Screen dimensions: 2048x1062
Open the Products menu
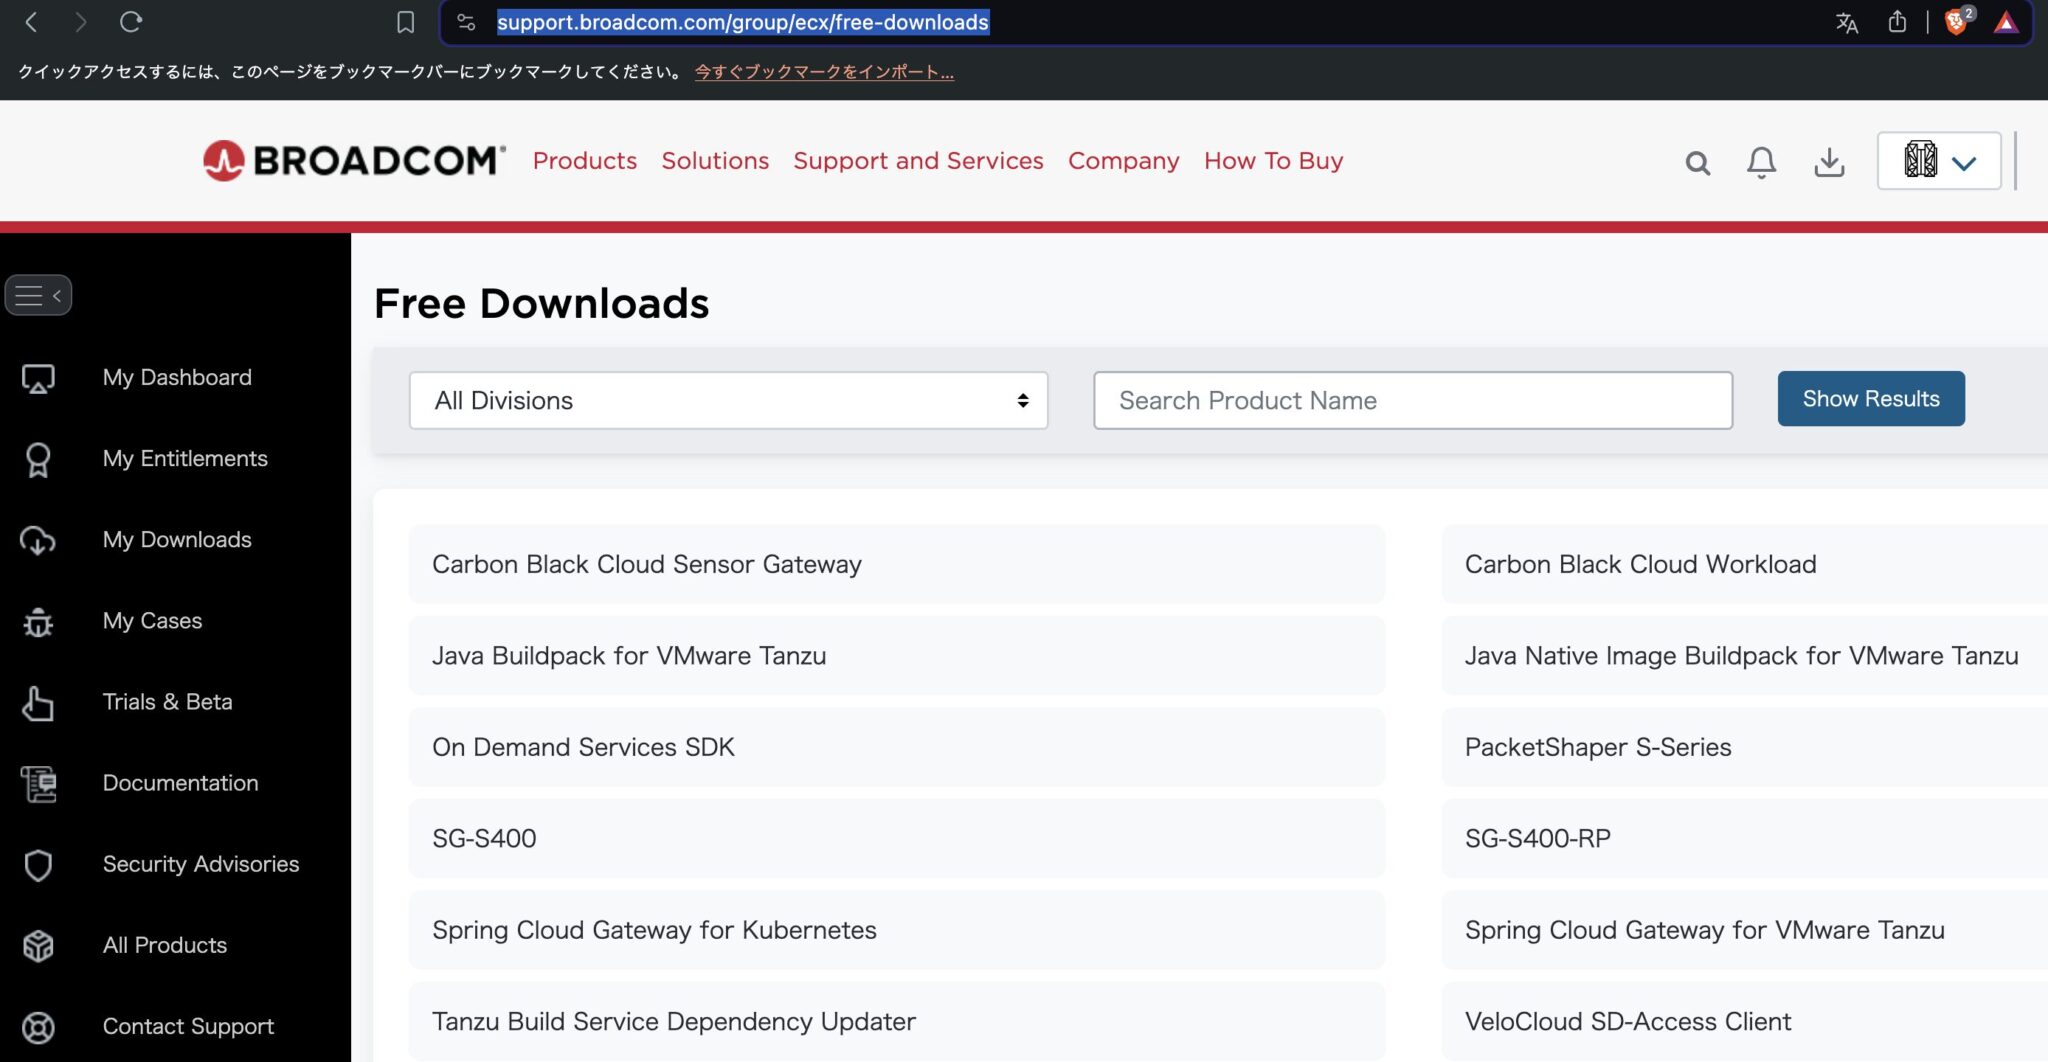pyautogui.click(x=584, y=160)
